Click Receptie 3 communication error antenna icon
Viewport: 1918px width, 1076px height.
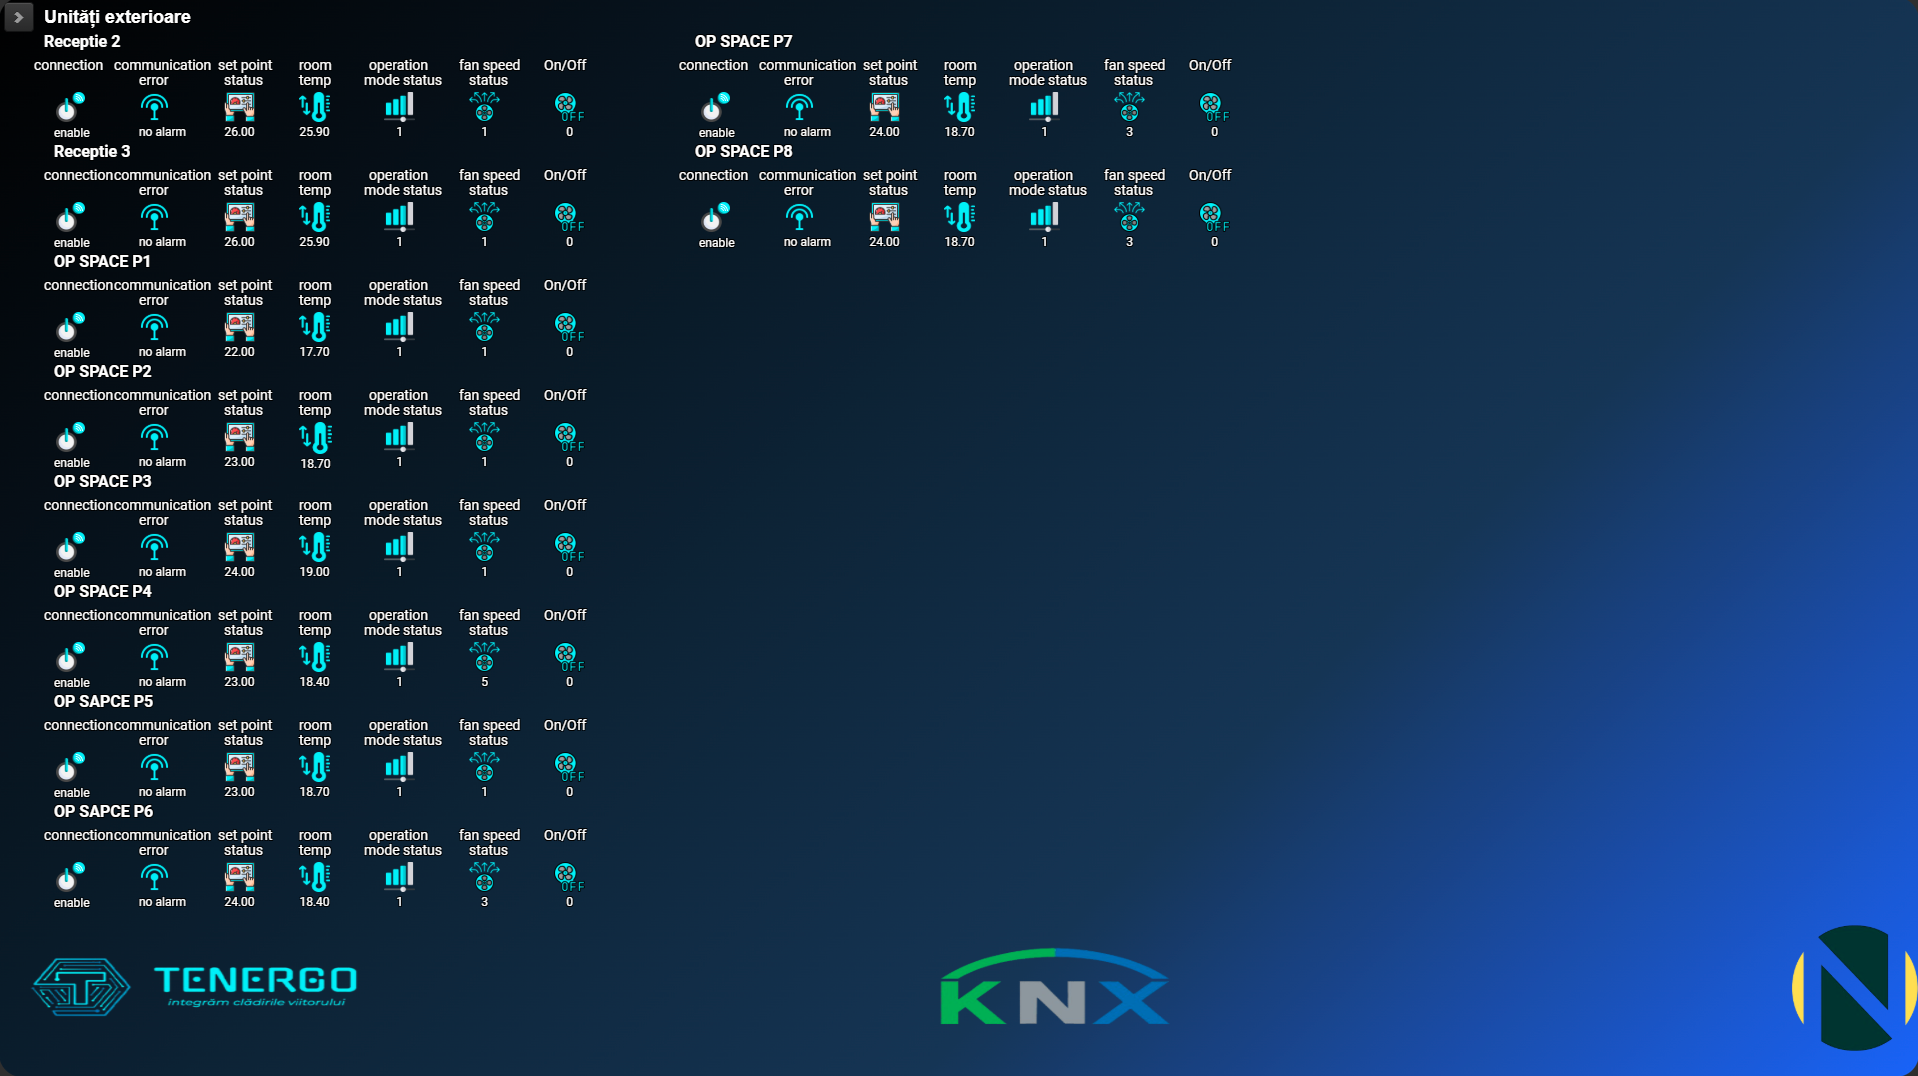154,217
